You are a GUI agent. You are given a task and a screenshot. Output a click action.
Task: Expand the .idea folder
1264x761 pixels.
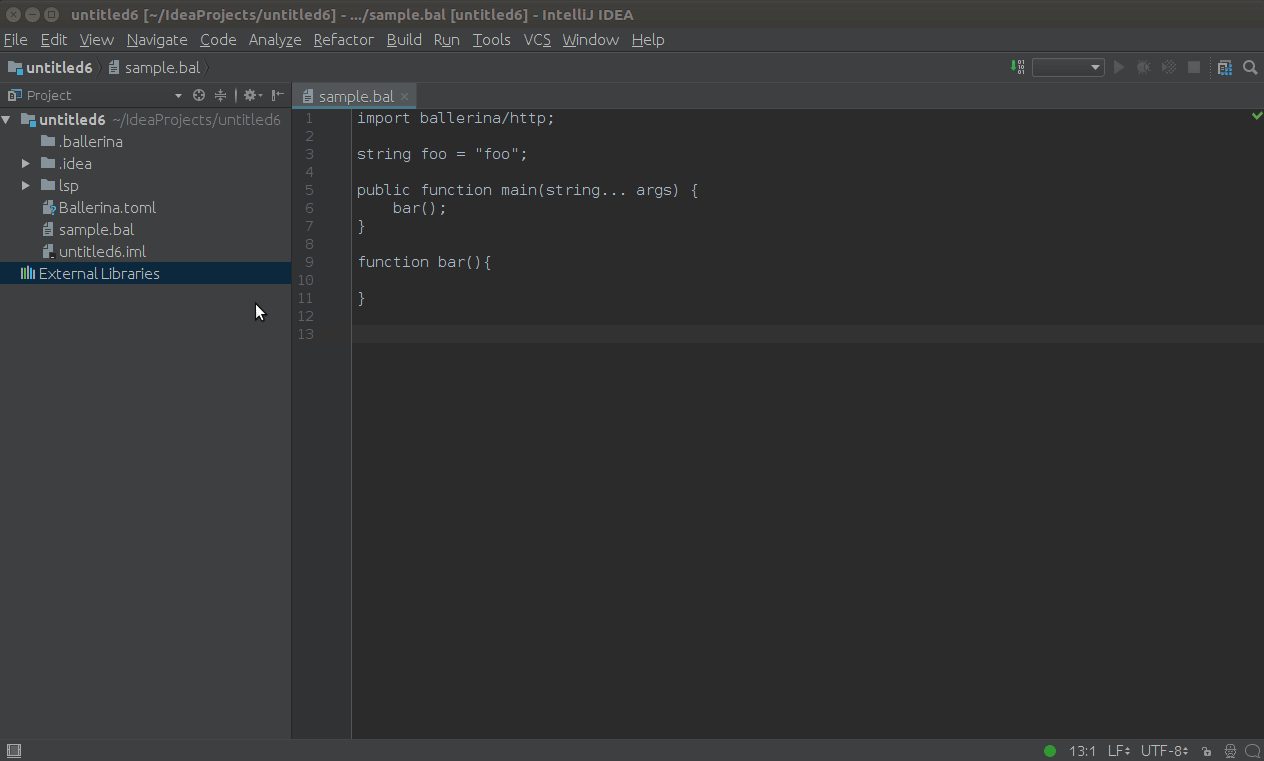(x=26, y=163)
